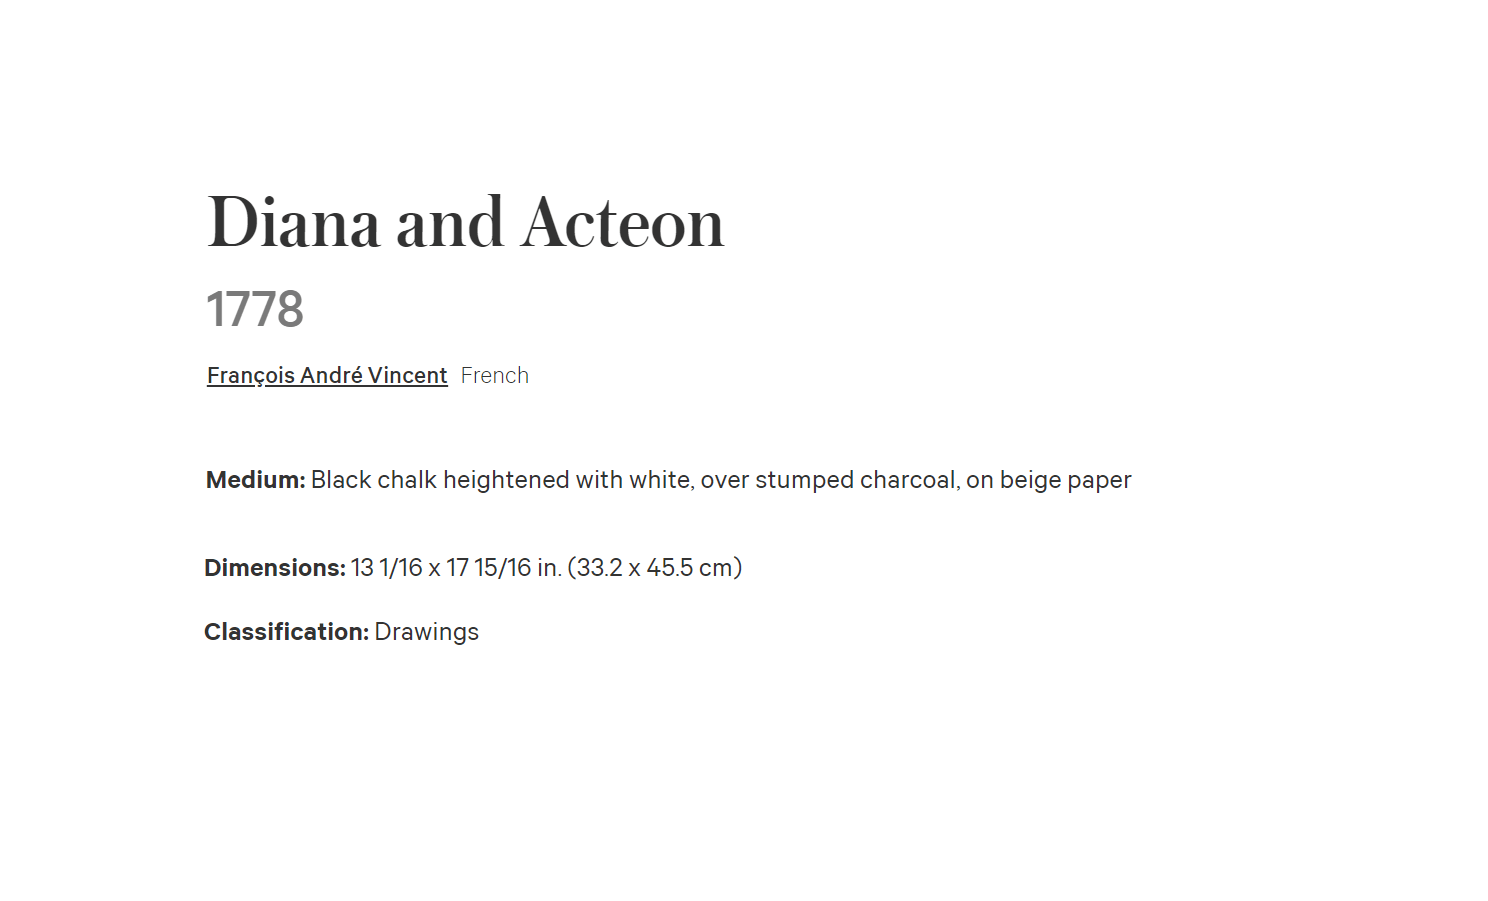The image size is (1488, 901).
Task: Select the Drawings classification value
Action: pos(427,632)
